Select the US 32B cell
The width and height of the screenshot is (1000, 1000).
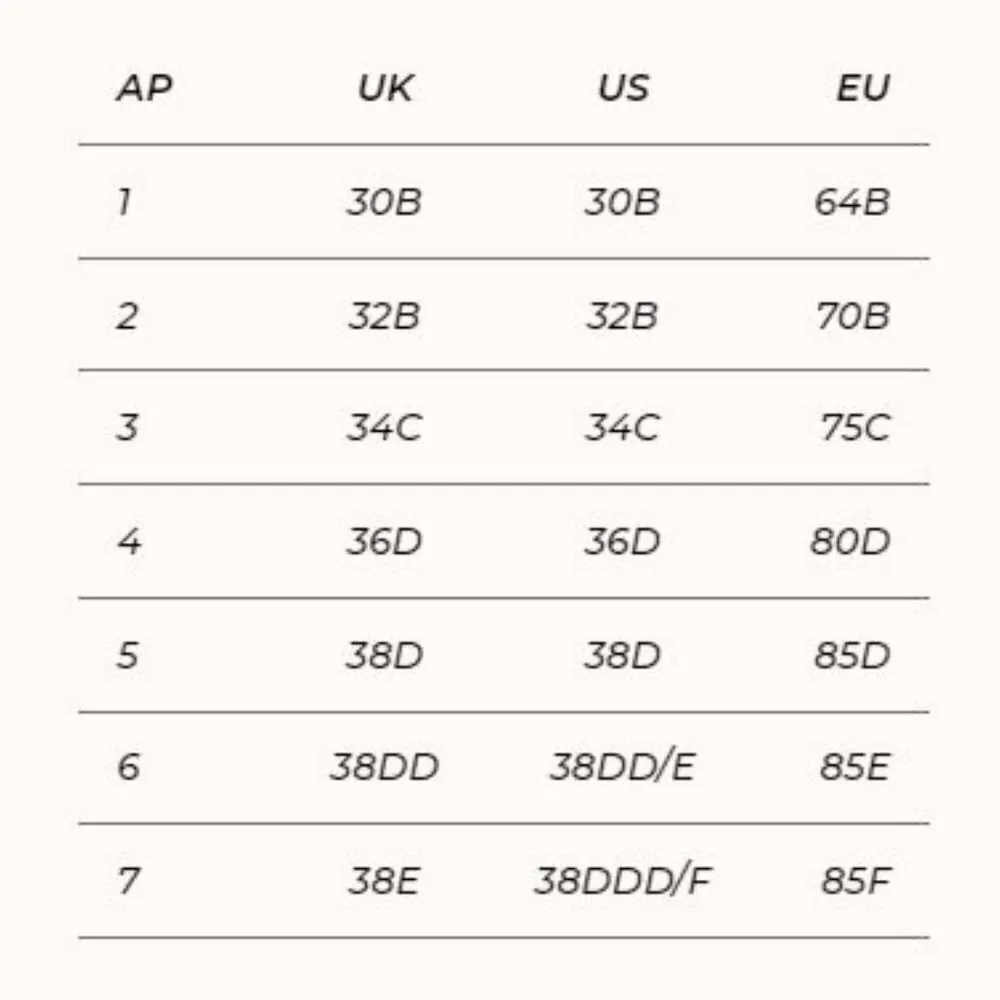pyautogui.click(x=622, y=316)
